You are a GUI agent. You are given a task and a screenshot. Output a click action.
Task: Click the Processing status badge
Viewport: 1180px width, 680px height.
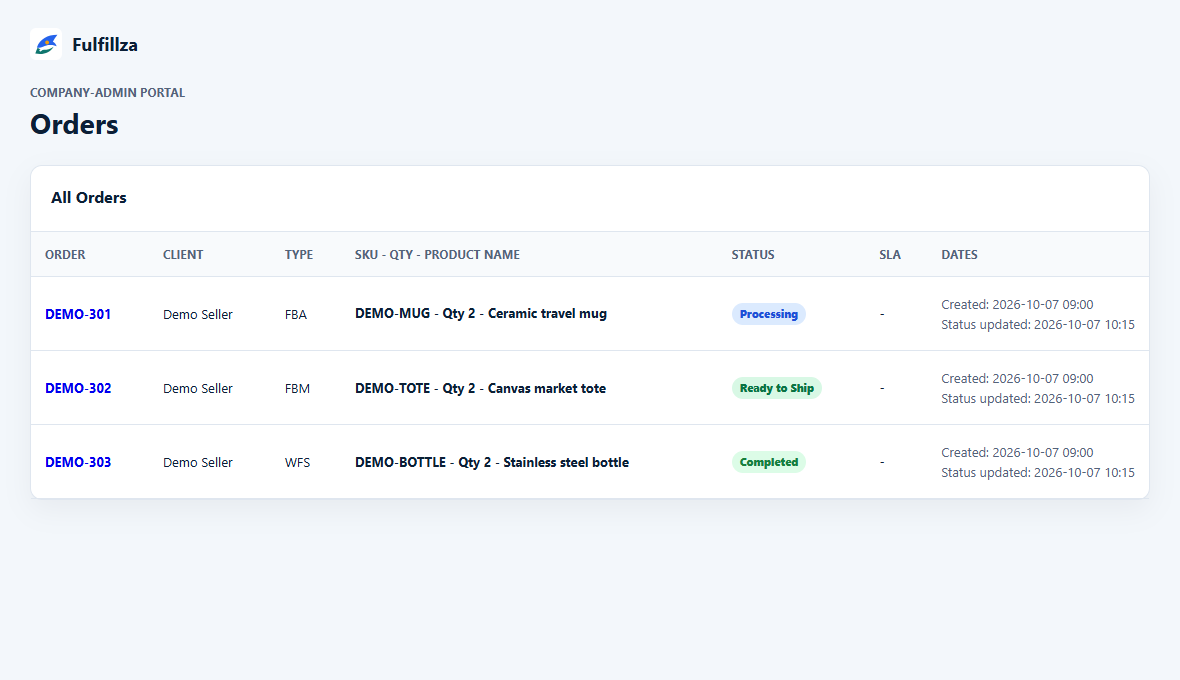pos(768,314)
